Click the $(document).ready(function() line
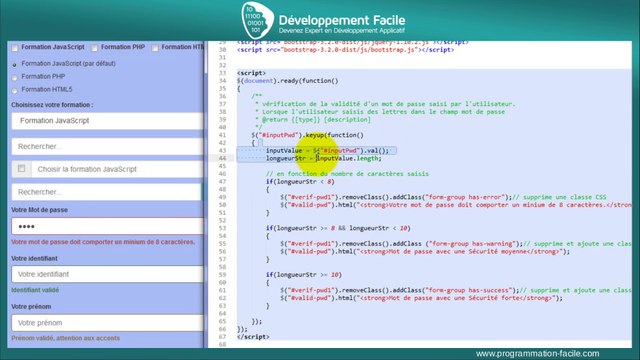640x360 pixels. tap(287, 81)
